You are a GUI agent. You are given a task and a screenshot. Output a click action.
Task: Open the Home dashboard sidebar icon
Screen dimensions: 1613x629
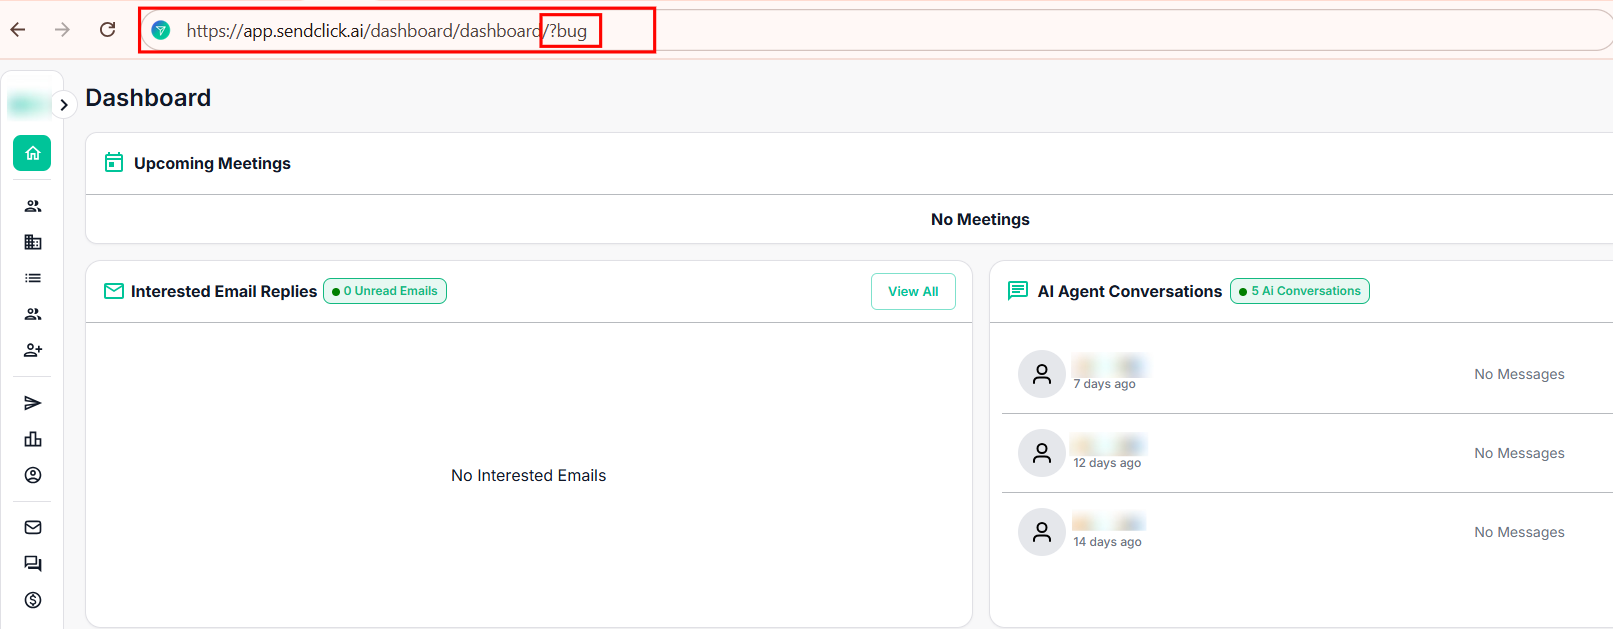32,153
